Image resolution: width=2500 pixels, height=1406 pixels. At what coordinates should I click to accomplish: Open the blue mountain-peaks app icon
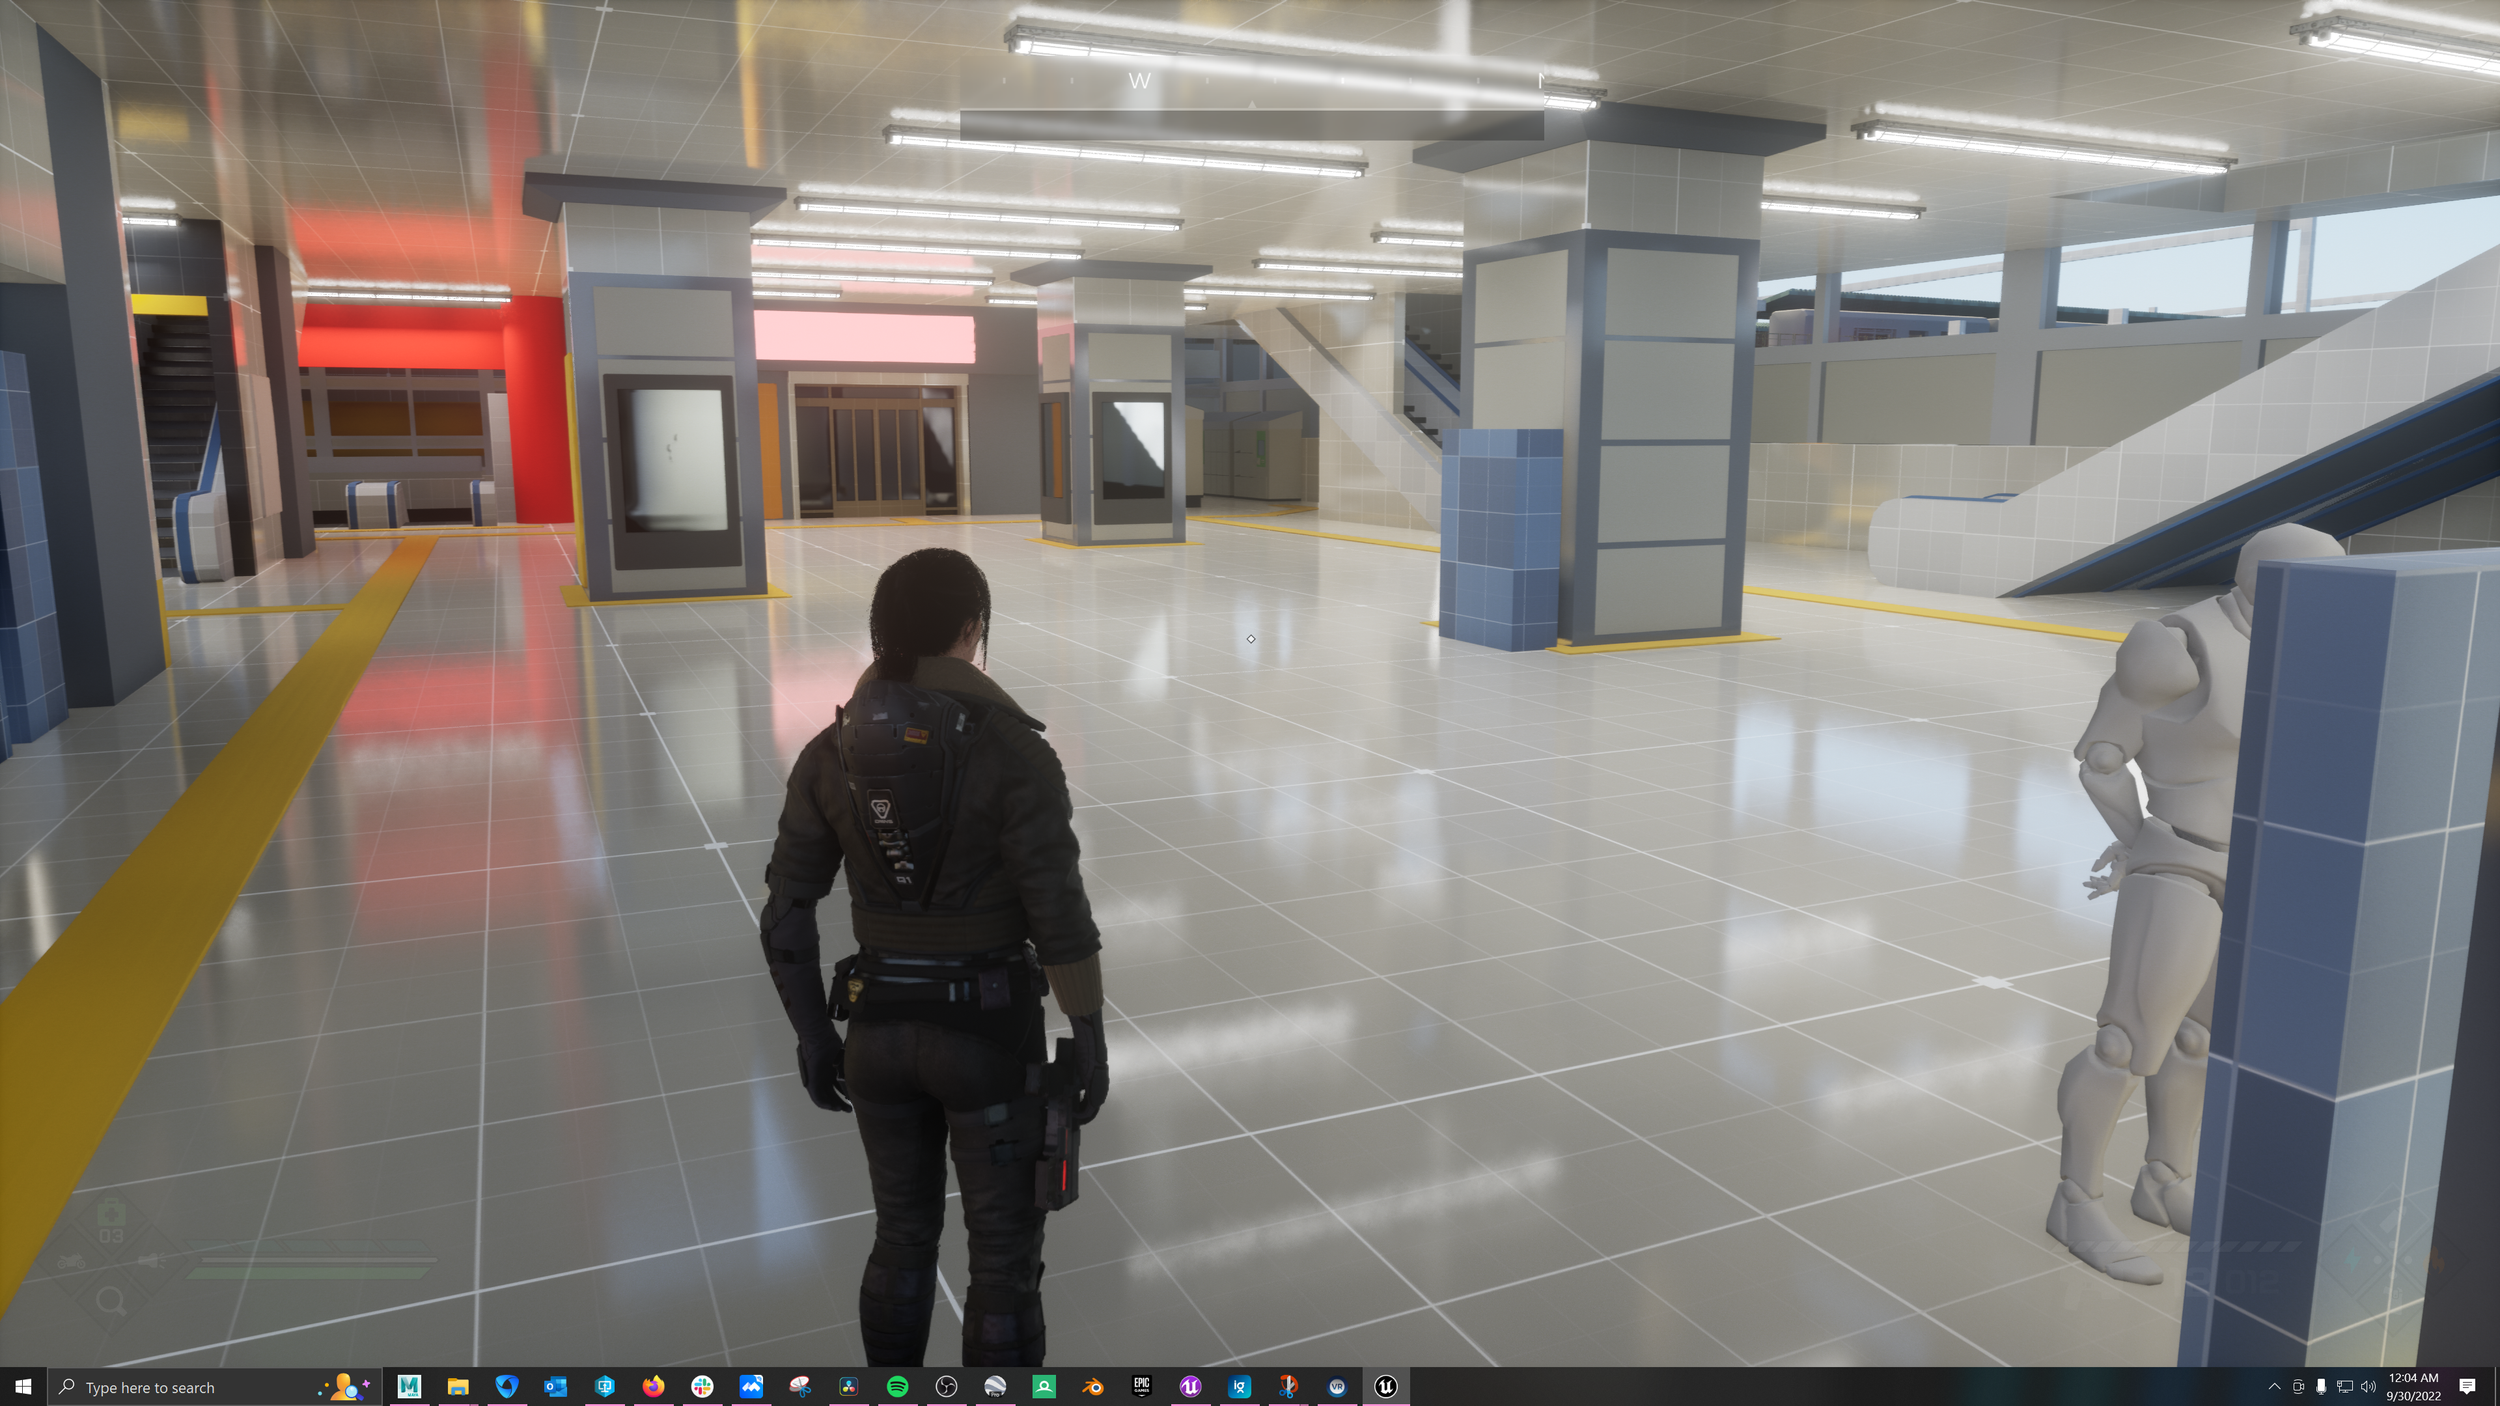point(751,1386)
